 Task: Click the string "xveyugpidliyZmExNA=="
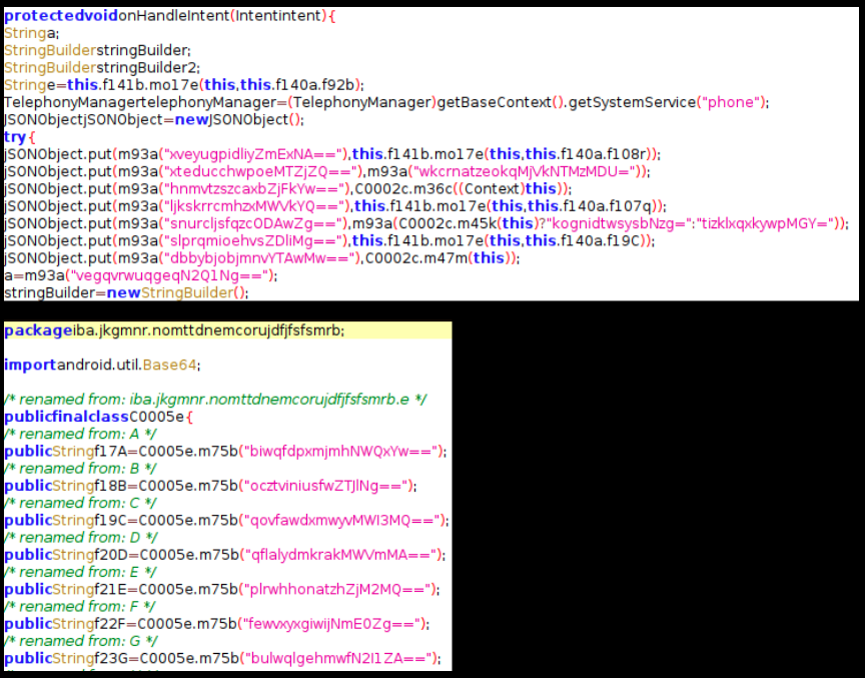pos(254,154)
